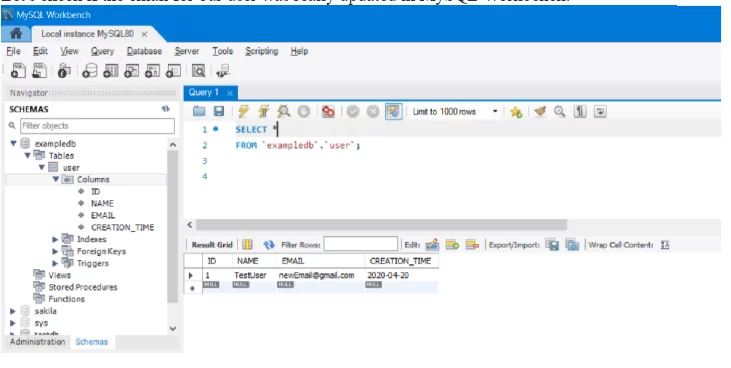
Task: Reconnect to DBMS toolbar icon
Action: [x=223, y=71]
